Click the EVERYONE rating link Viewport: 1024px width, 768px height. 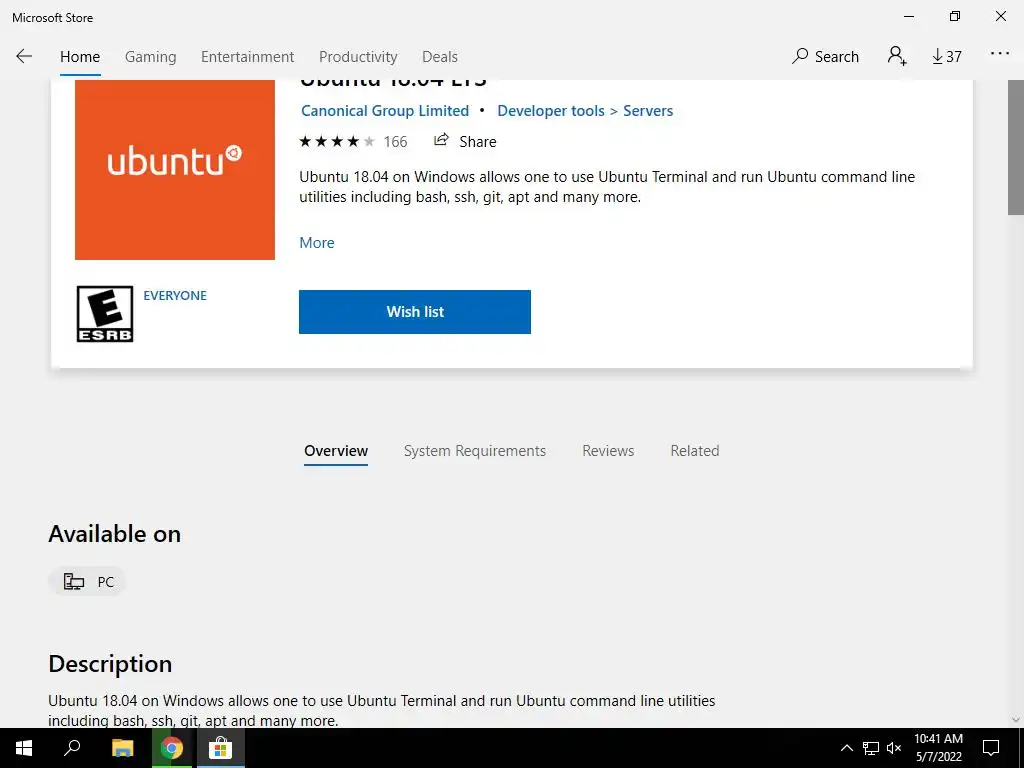[x=175, y=296]
